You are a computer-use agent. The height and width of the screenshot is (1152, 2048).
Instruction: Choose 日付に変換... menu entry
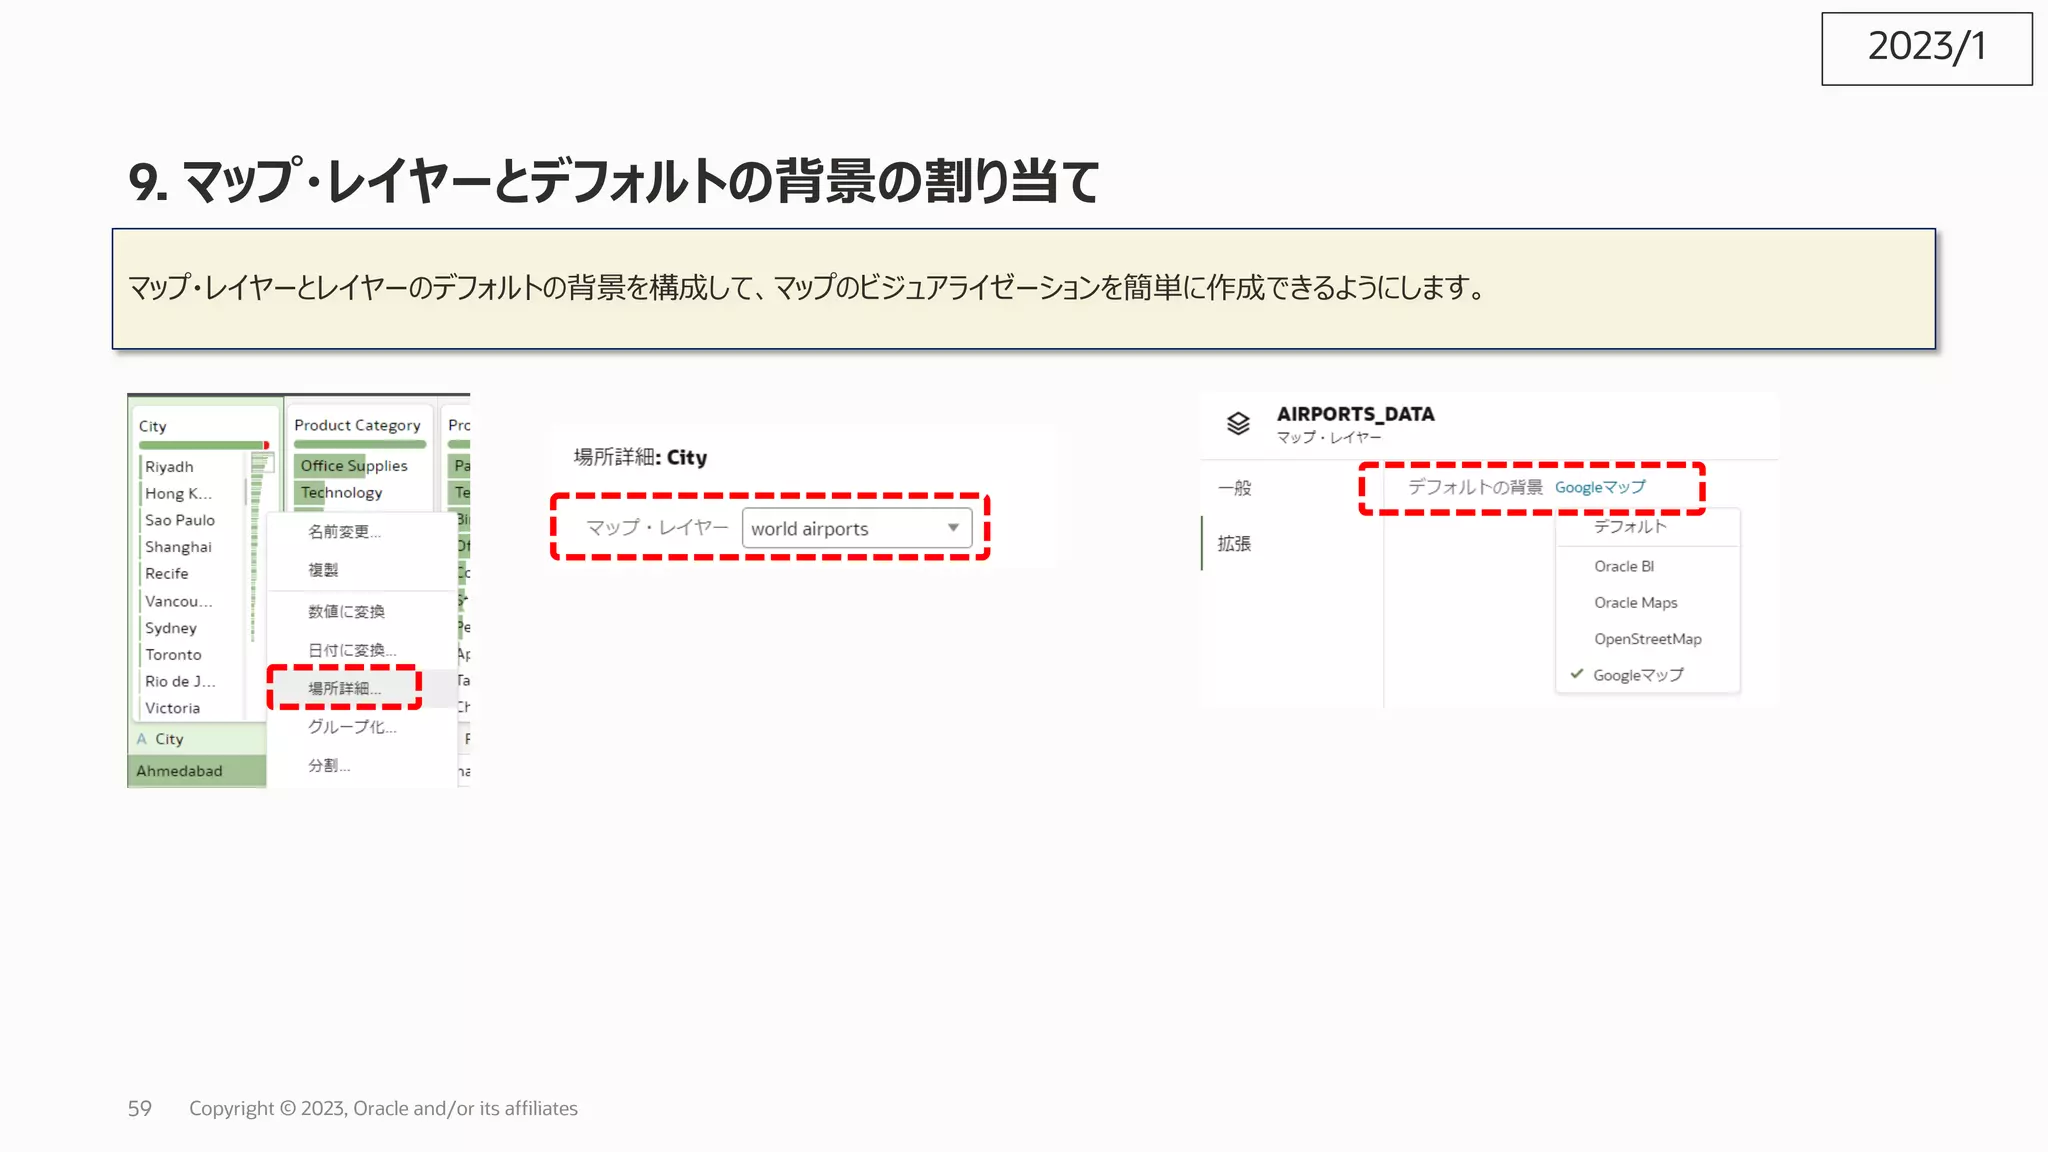[x=351, y=650]
